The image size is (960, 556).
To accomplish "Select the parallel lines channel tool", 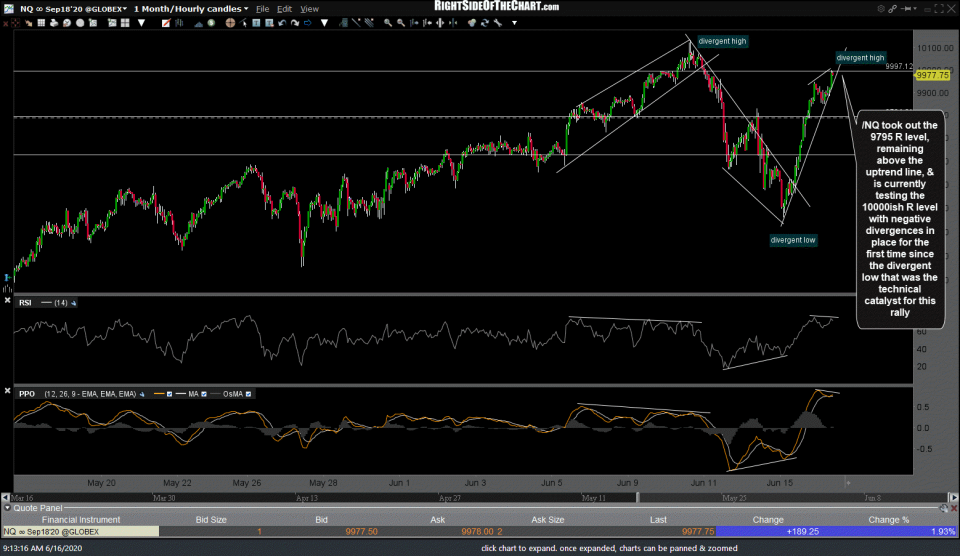I will tap(369, 23).
